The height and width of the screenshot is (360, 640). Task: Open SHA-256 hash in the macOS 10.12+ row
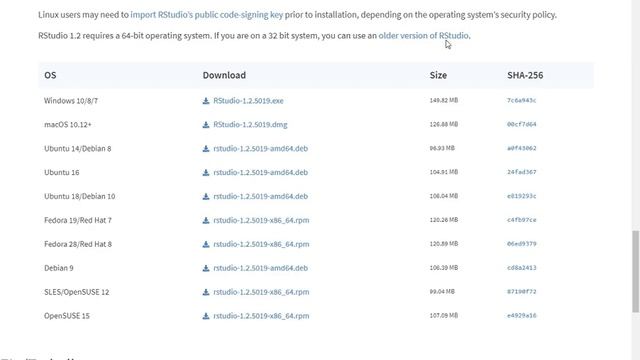click(522, 124)
